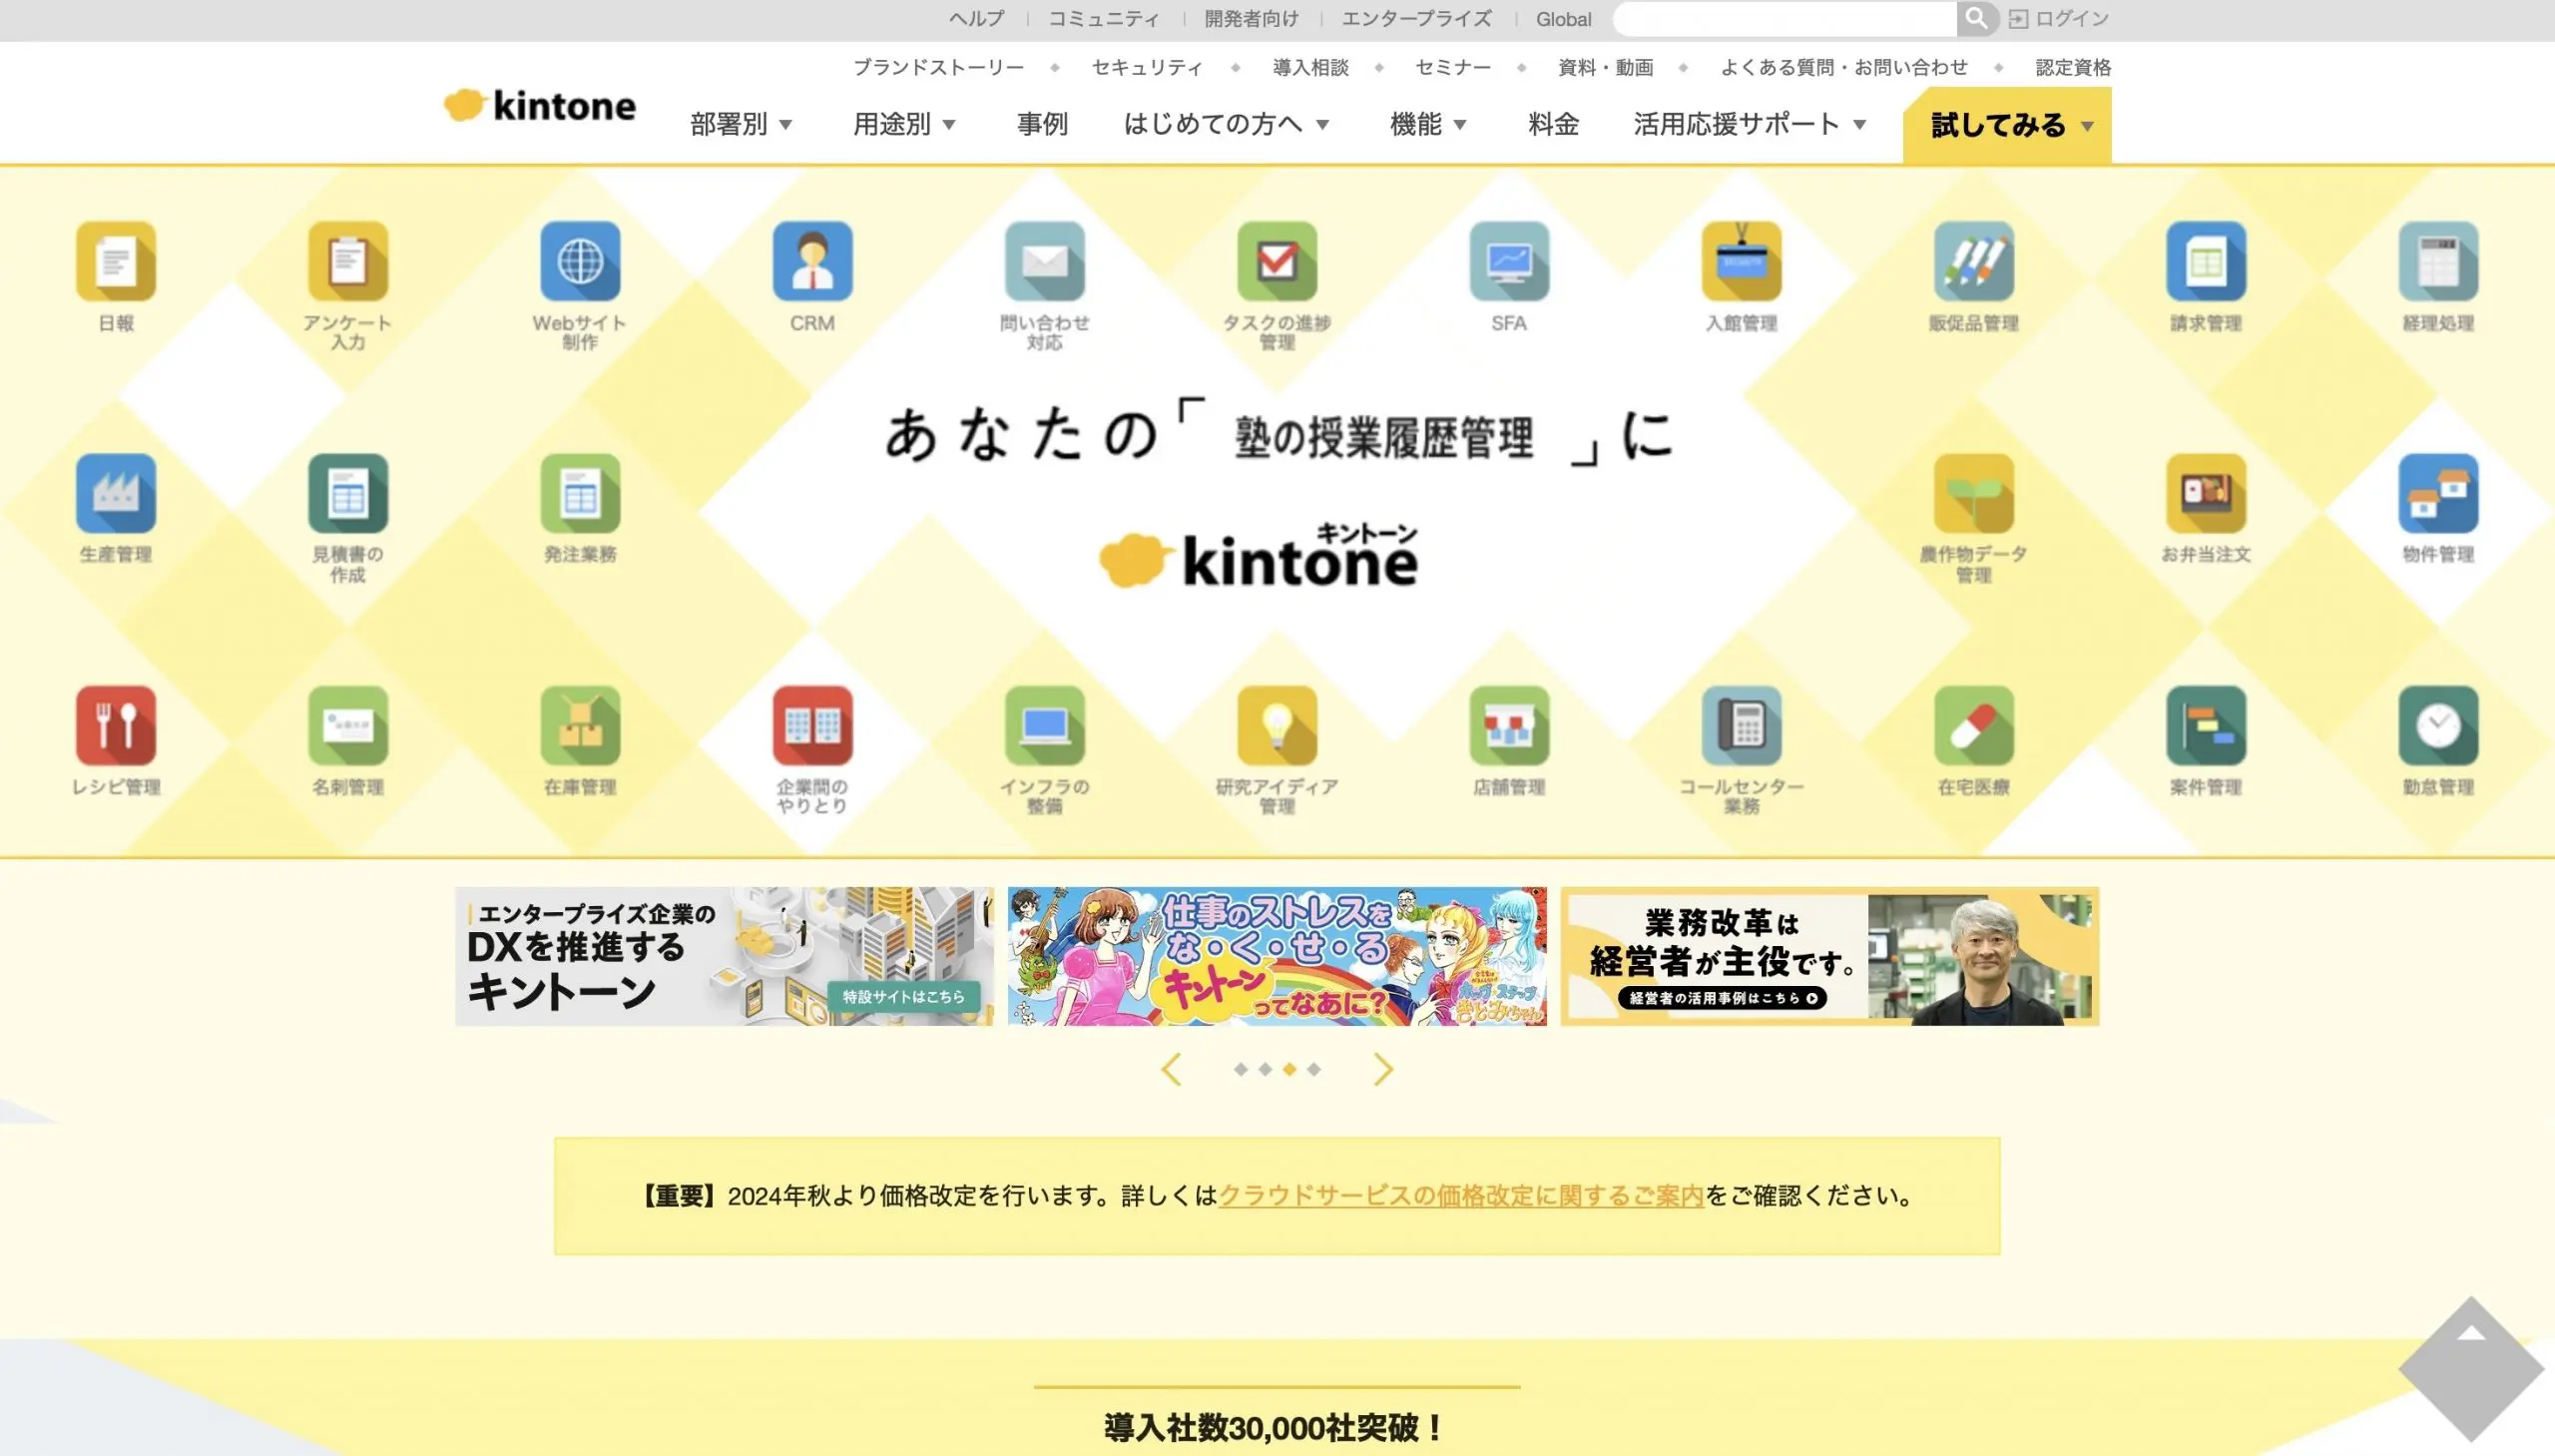Show previous banner carousel slide
Image resolution: width=2555 pixels, height=1456 pixels.
1172,1069
